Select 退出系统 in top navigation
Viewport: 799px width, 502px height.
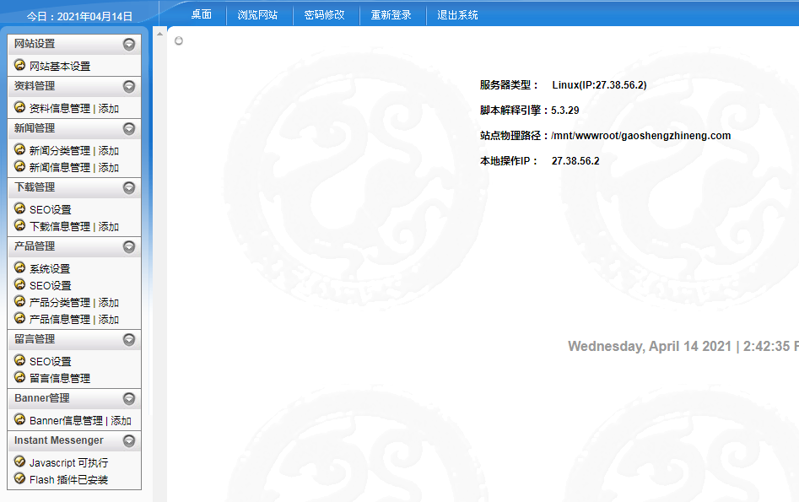tap(458, 15)
